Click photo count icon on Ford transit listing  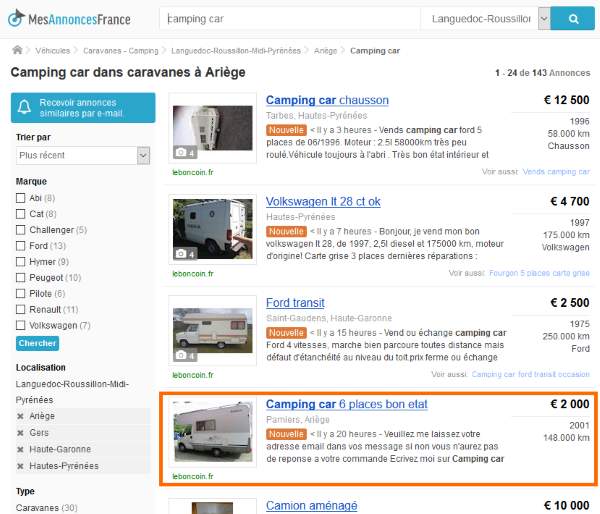pyautogui.click(x=185, y=356)
